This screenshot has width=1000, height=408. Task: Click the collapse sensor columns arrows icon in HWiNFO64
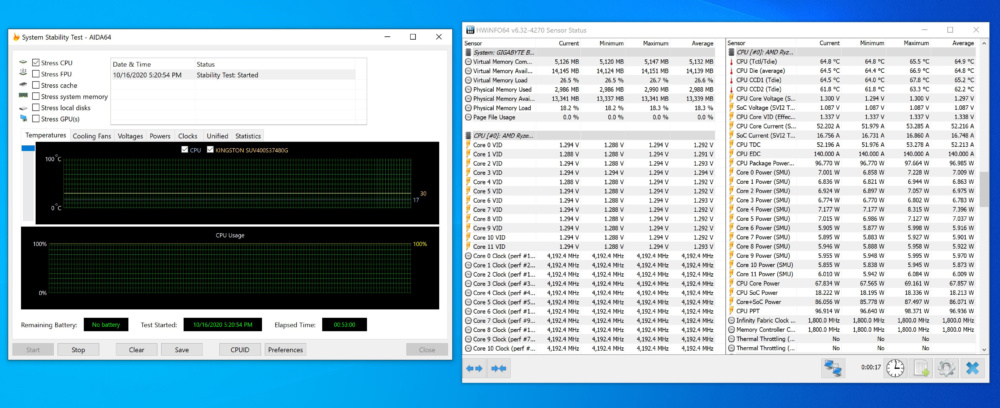point(499,368)
